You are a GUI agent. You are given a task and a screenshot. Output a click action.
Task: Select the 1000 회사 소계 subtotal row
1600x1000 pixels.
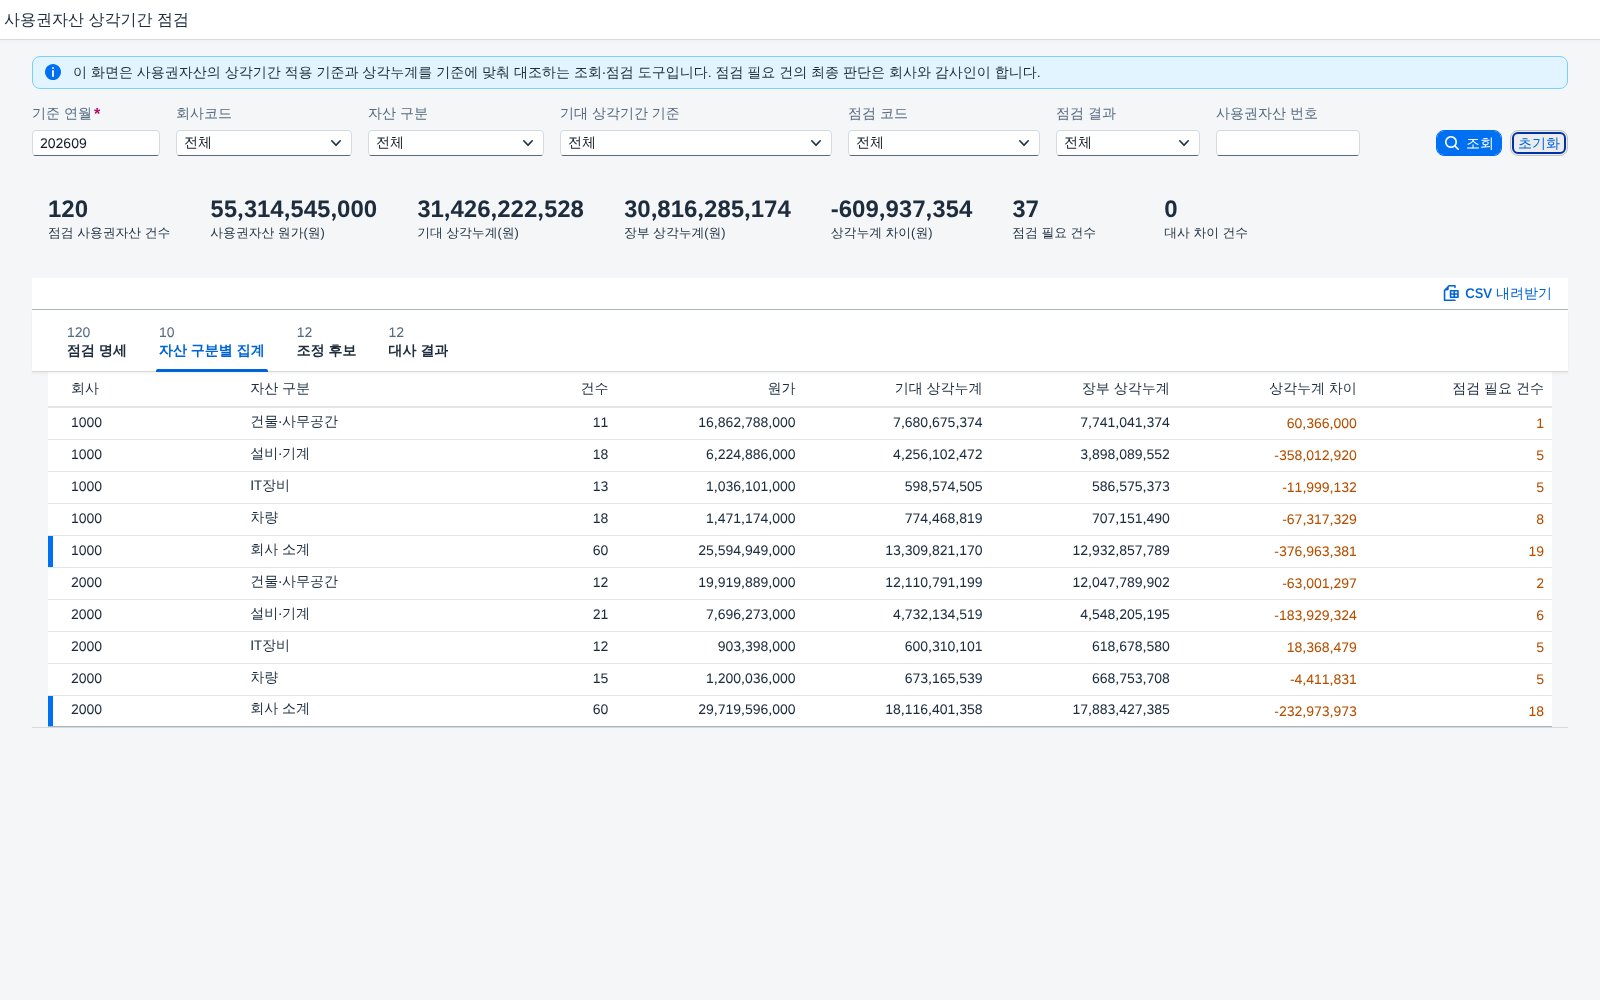pyautogui.click(x=800, y=551)
